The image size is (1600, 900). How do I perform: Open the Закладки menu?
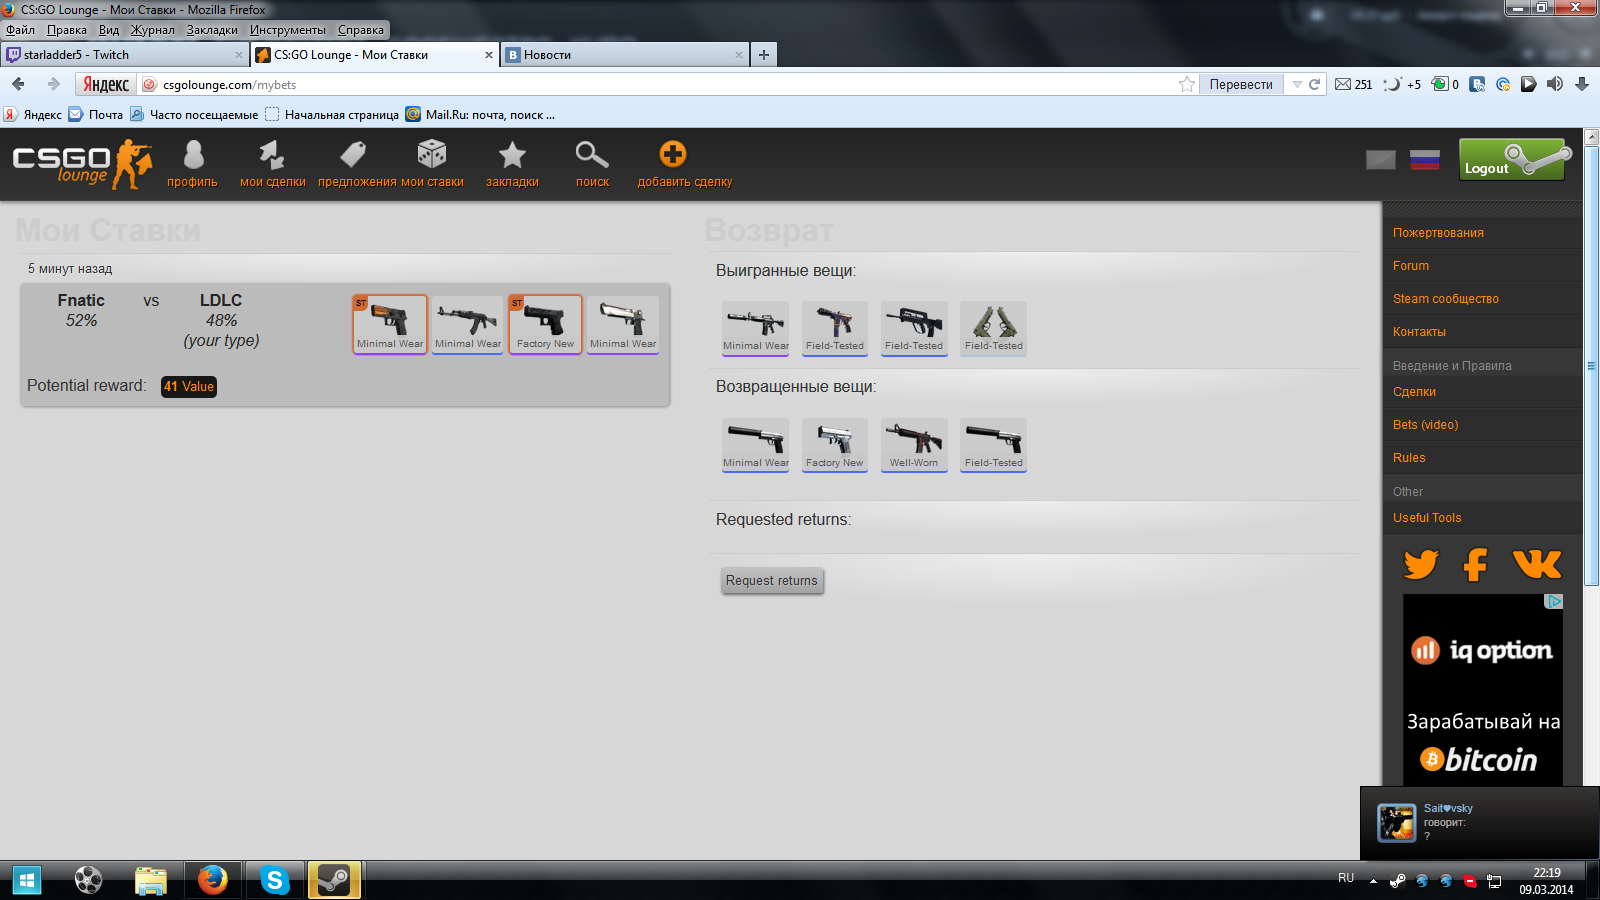click(x=212, y=30)
